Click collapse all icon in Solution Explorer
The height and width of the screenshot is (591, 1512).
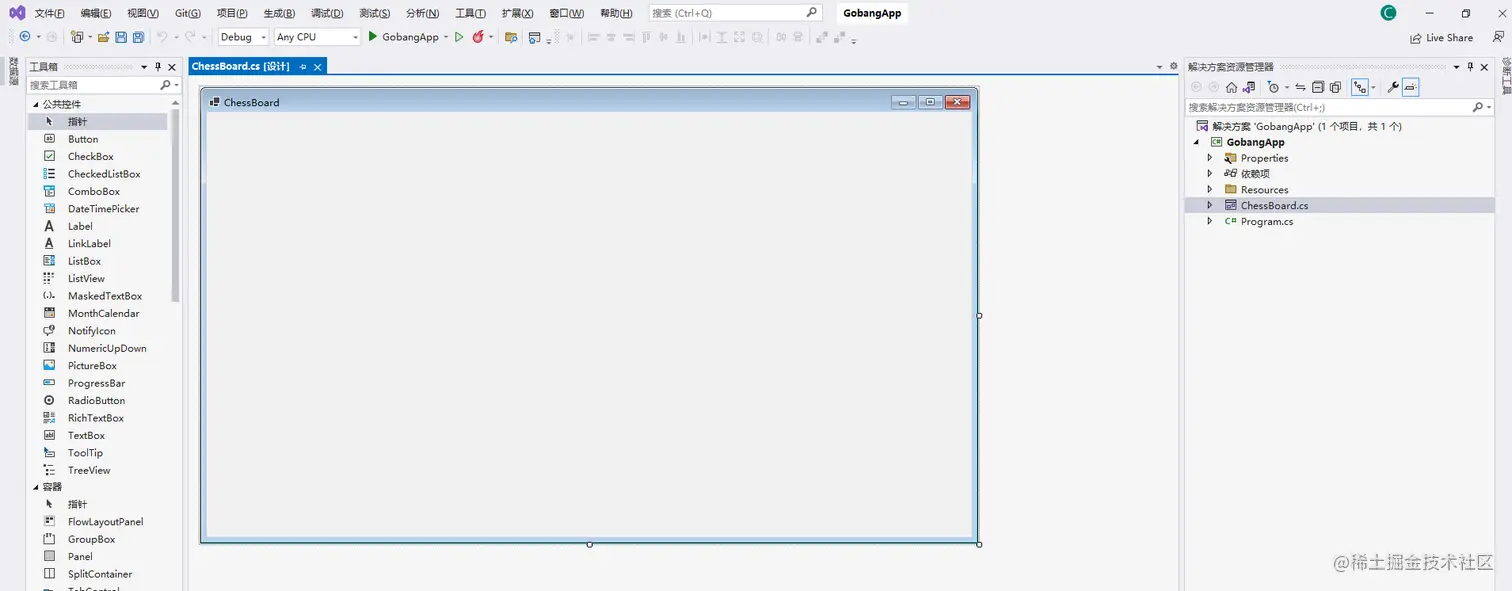(1318, 87)
